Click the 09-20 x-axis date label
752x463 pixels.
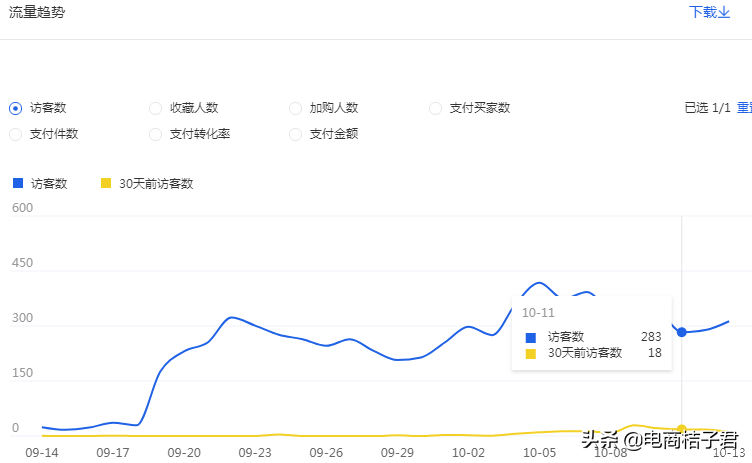(x=184, y=452)
